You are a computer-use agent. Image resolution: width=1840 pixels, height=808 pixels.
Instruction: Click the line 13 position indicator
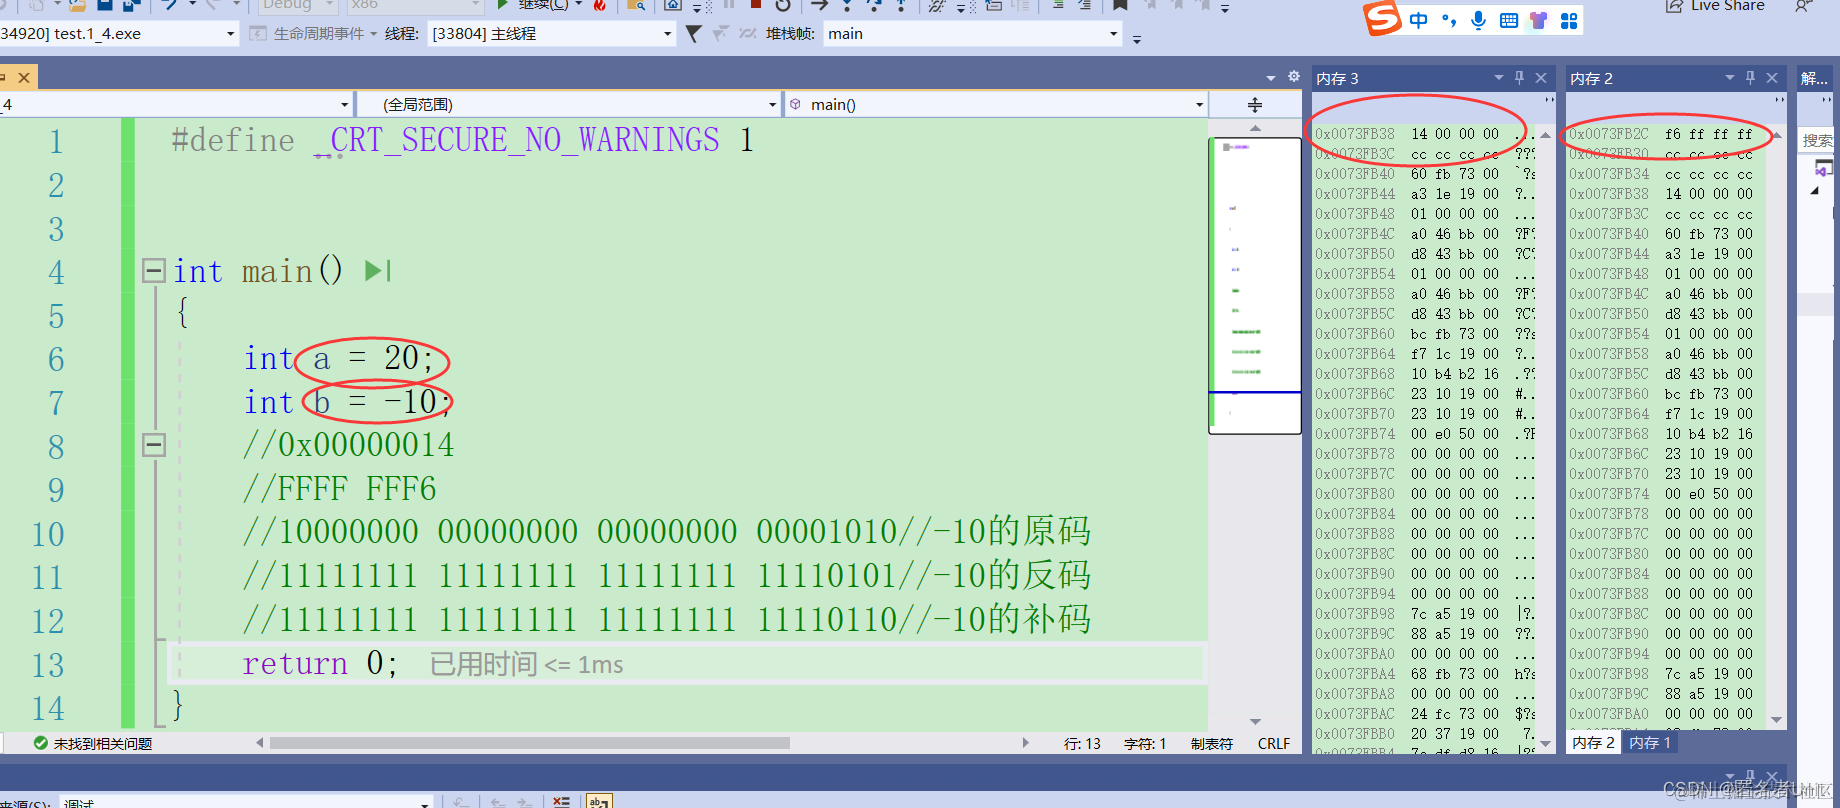click(1082, 743)
